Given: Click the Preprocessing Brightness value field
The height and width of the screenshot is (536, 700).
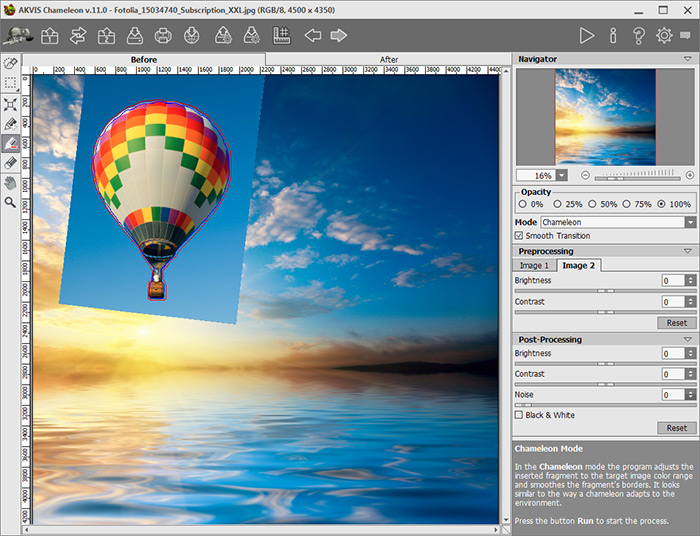Looking at the screenshot, I should 674,280.
